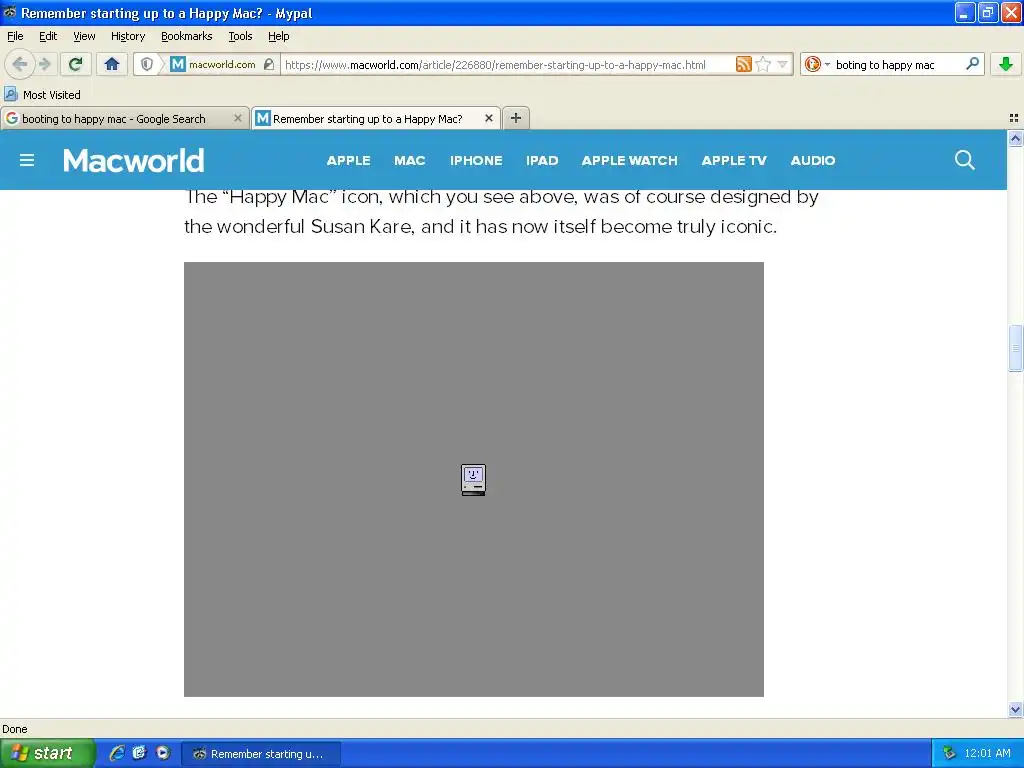Viewport: 1024px width, 768px height.
Task: Click the Happy Mac icon image
Action: click(473, 480)
